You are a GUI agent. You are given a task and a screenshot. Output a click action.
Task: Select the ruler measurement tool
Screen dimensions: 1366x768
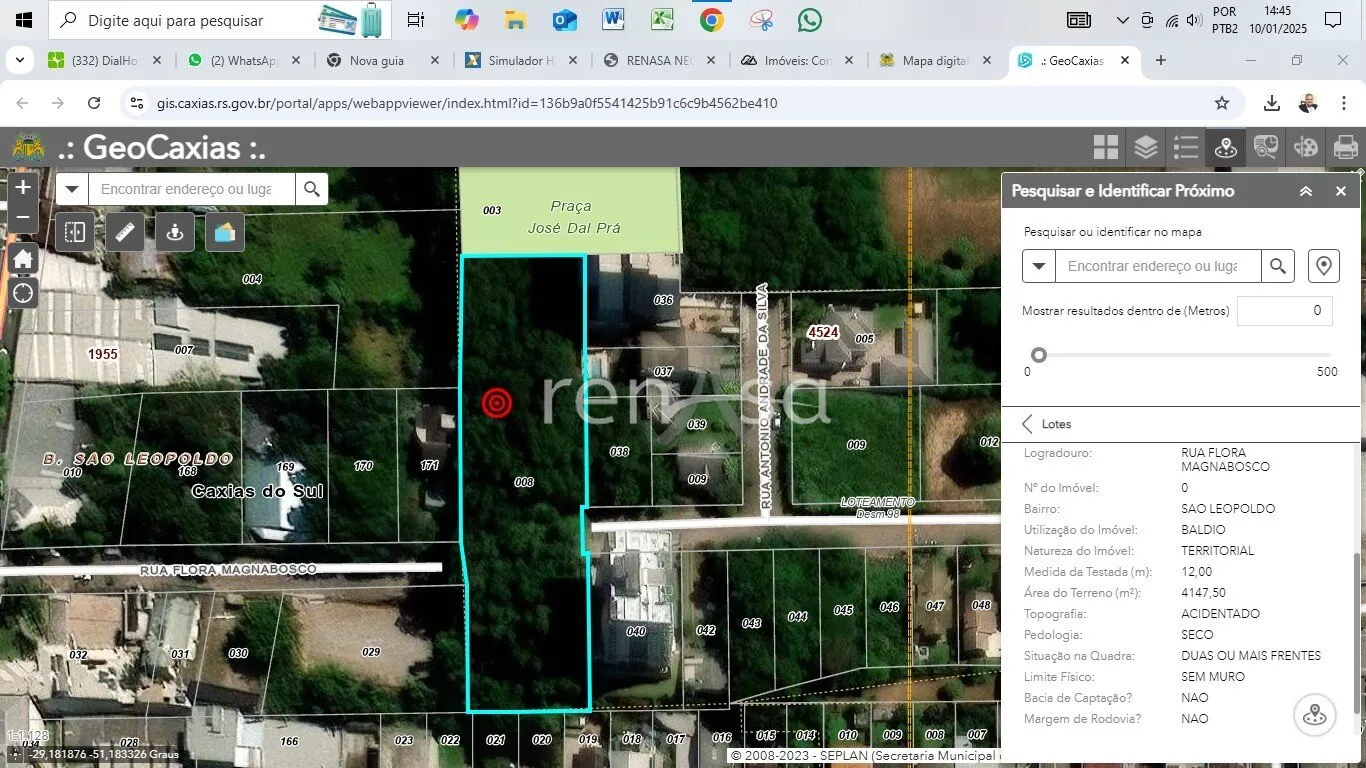pos(125,232)
